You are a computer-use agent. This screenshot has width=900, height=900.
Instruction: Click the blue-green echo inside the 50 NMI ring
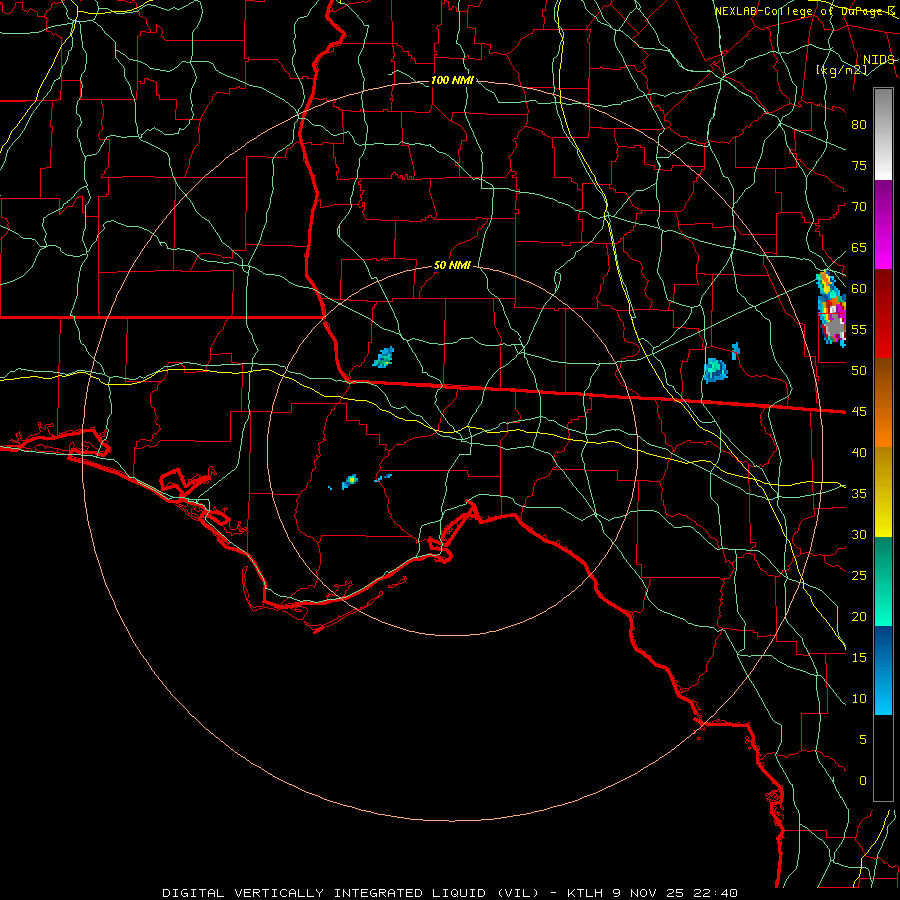383,357
